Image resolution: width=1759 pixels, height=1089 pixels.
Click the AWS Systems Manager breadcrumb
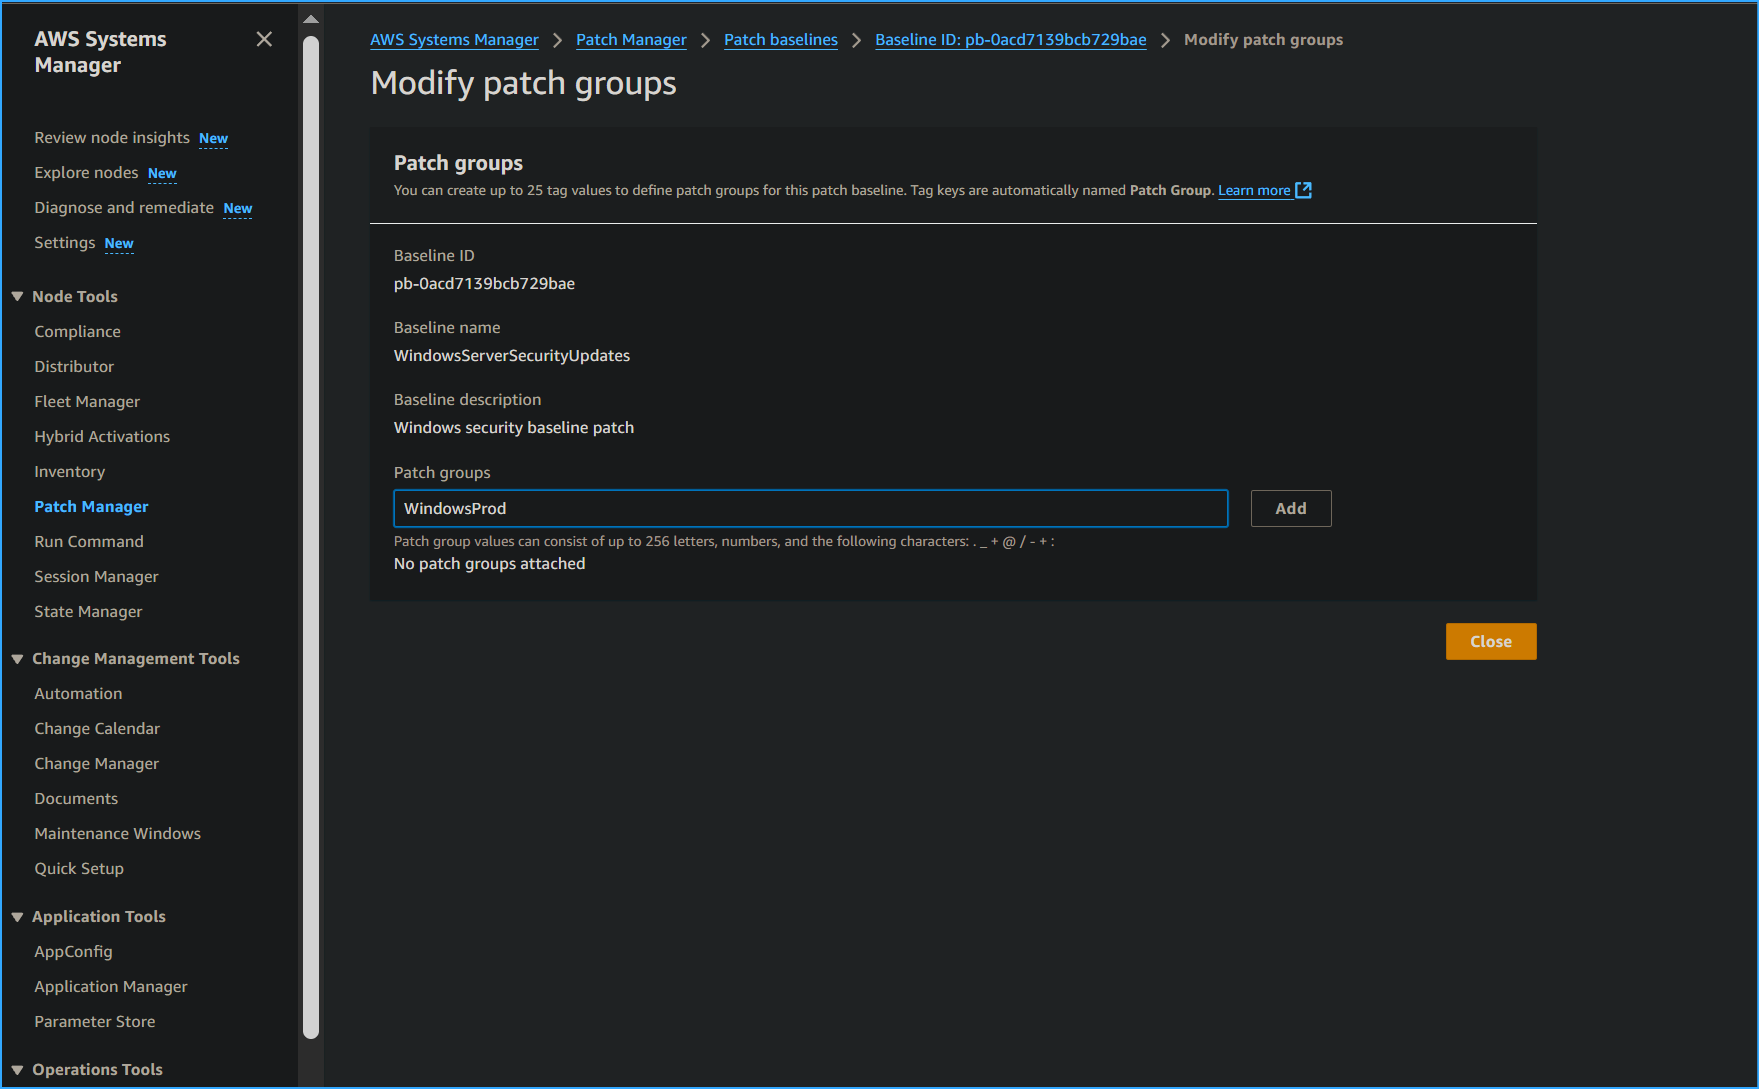[454, 39]
